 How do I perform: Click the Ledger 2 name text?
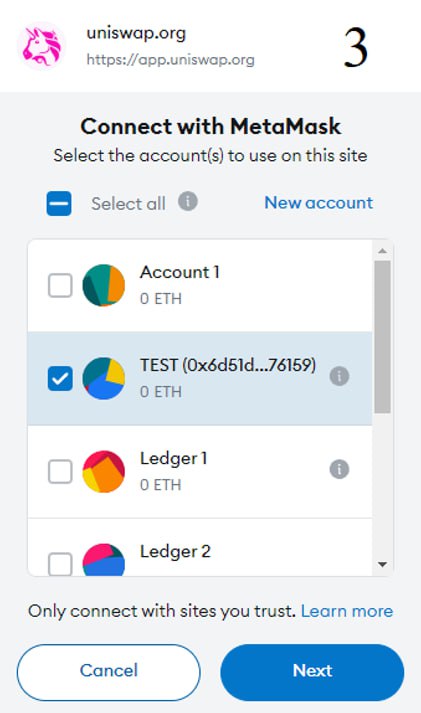(175, 552)
